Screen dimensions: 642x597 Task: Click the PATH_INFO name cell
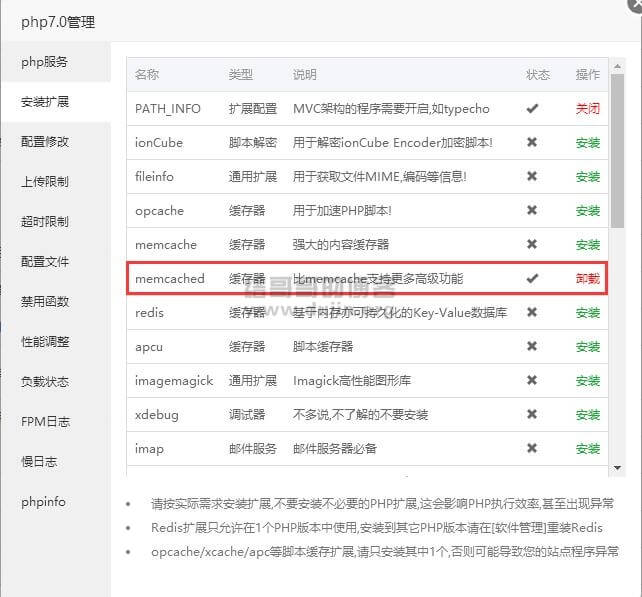point(168,109)
